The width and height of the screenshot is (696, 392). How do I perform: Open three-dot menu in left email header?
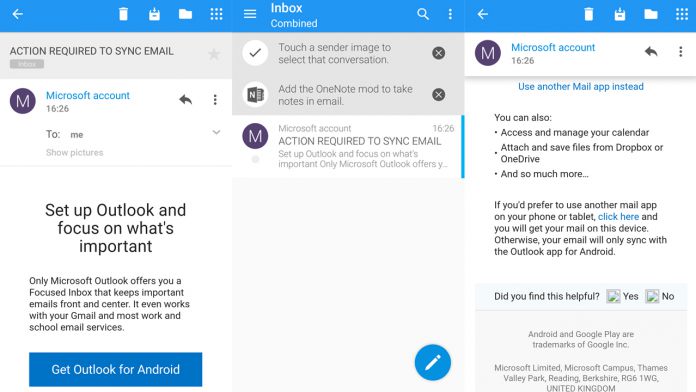coord(215,99)
